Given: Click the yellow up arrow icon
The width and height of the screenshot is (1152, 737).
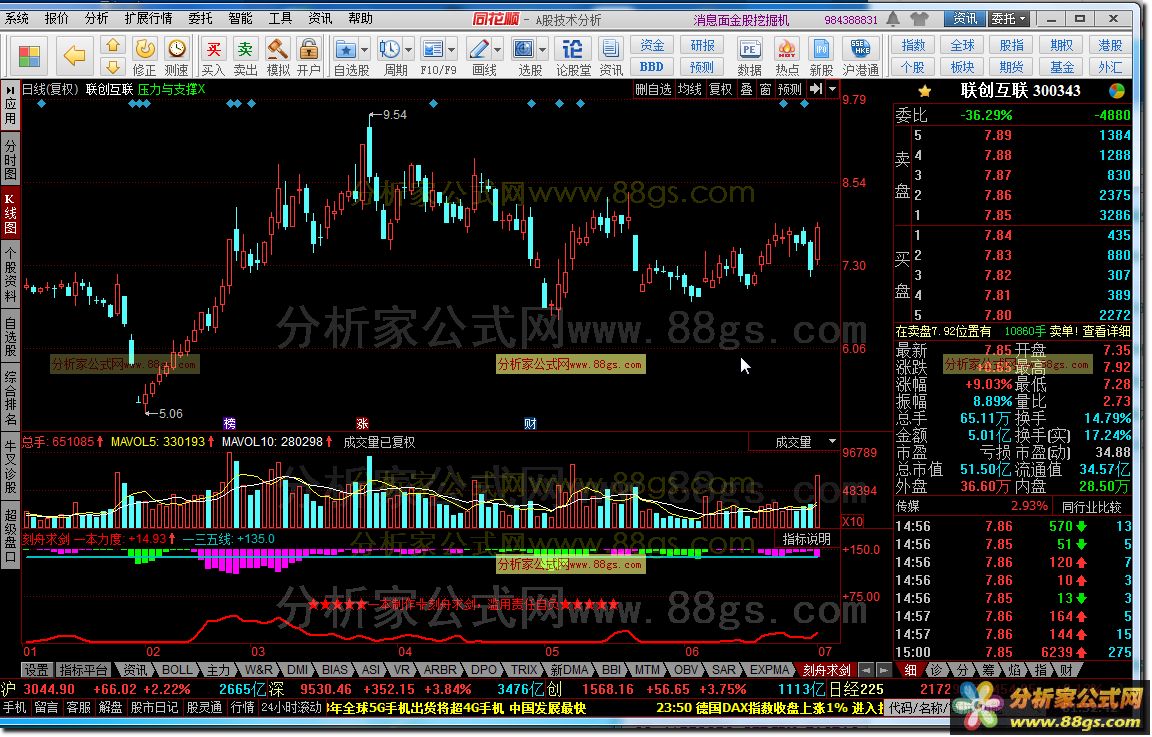Looking at the screenshot, I should pyautogui.click(x=112, y=46).
